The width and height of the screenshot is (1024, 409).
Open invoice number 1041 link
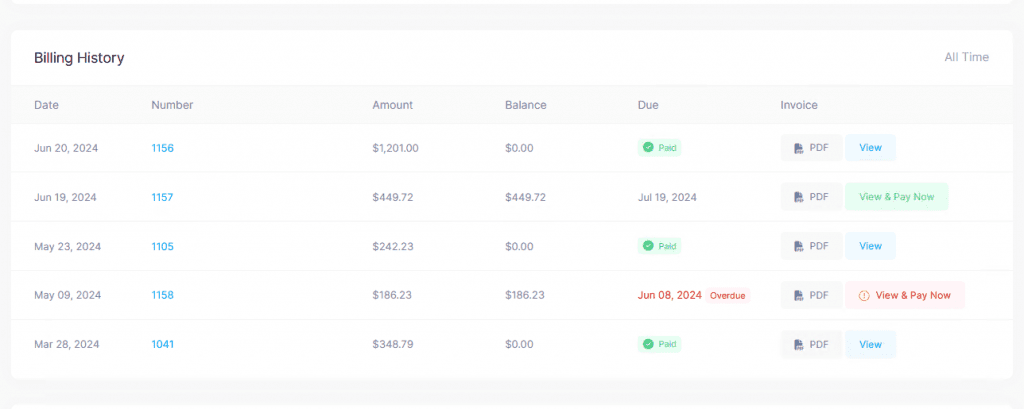point(162,344)
